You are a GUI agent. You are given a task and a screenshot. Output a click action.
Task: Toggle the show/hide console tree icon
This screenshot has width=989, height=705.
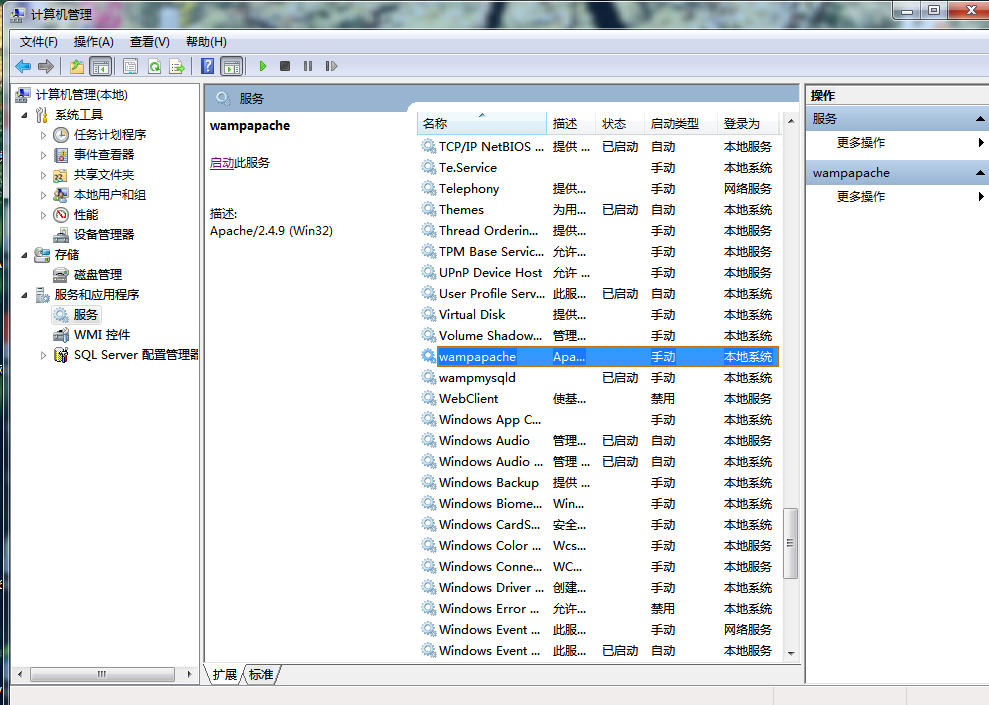[x=100, y=66]
